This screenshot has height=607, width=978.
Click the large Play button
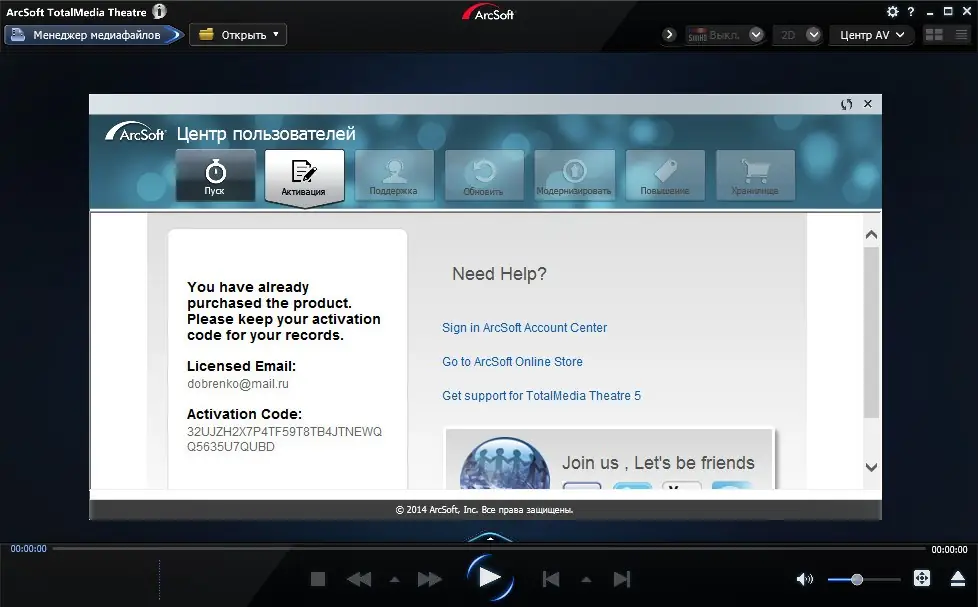[490, 578]
